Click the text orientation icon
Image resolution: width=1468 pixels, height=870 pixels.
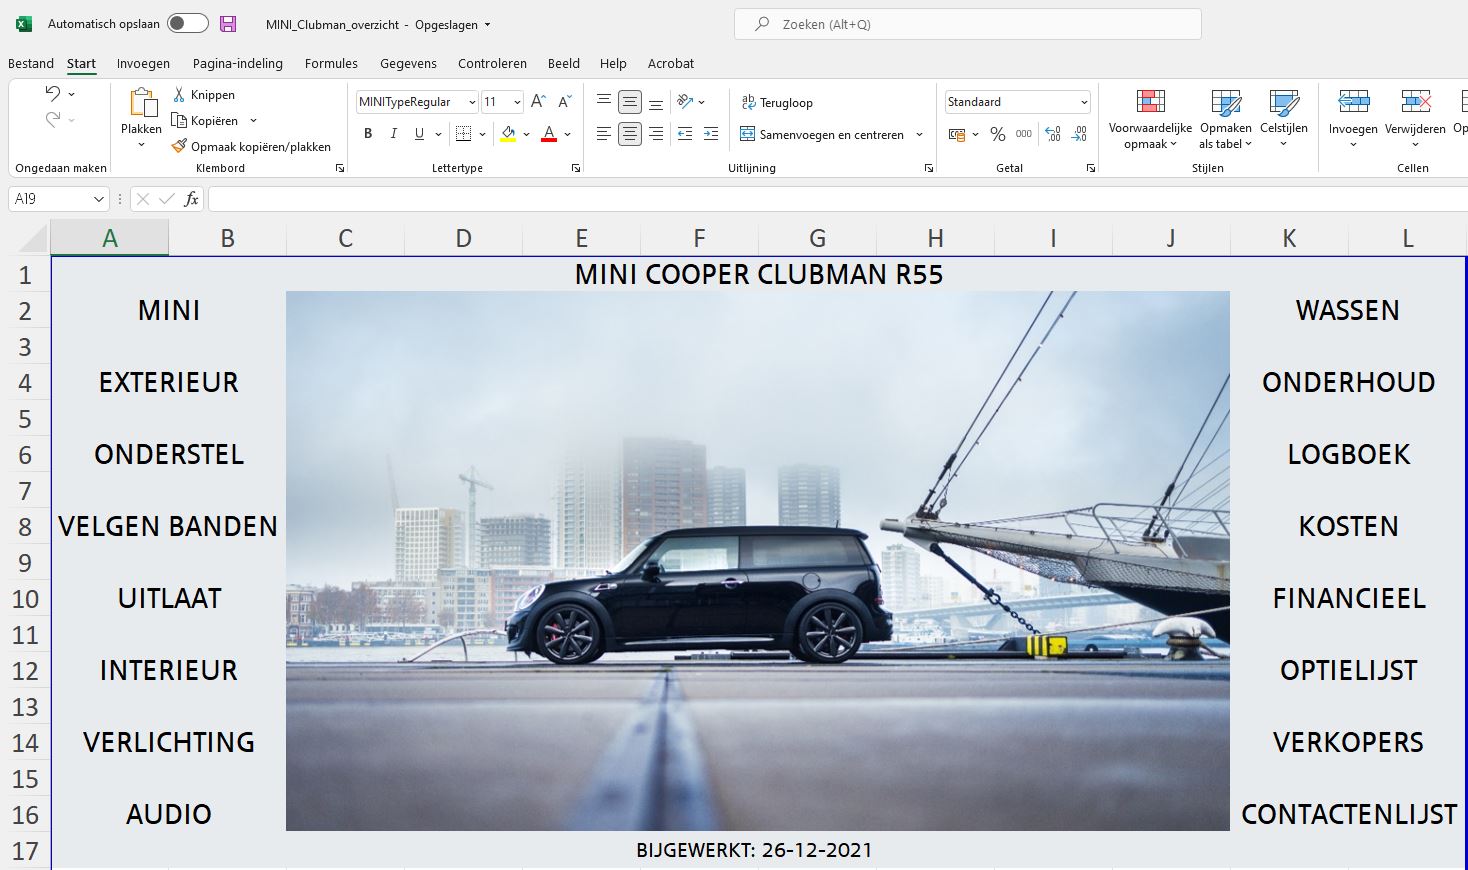coord(685,102)
